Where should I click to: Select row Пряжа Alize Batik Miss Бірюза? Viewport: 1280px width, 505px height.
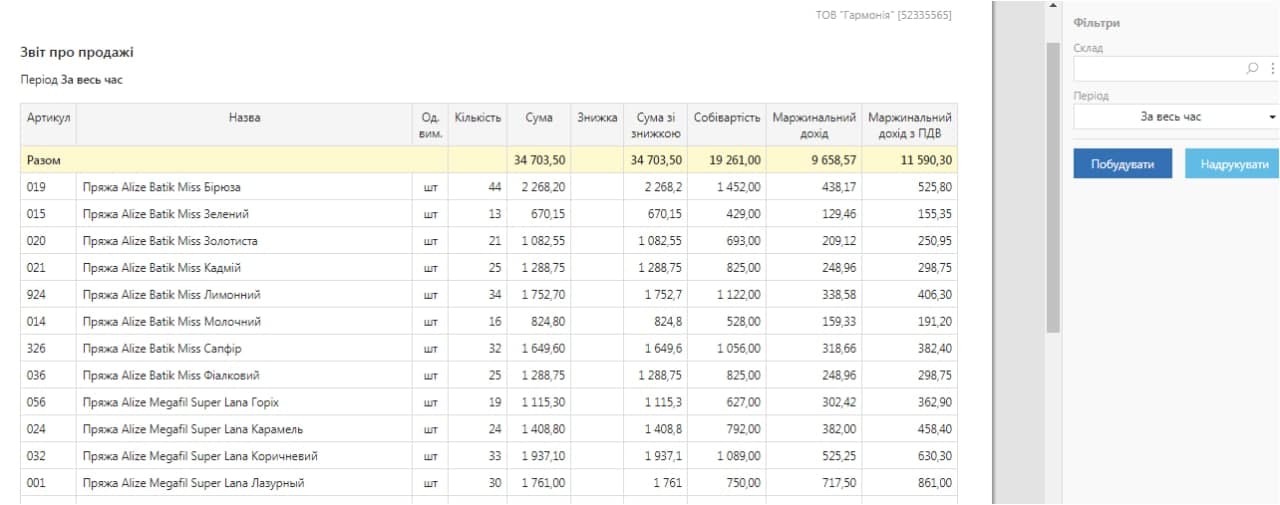click(488, 187)
